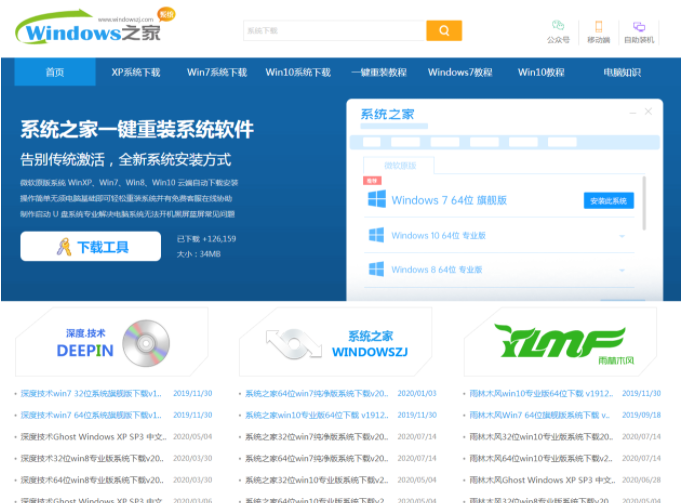Click the 安装此系统 install button
681x503 pixels.
(609, 201)
